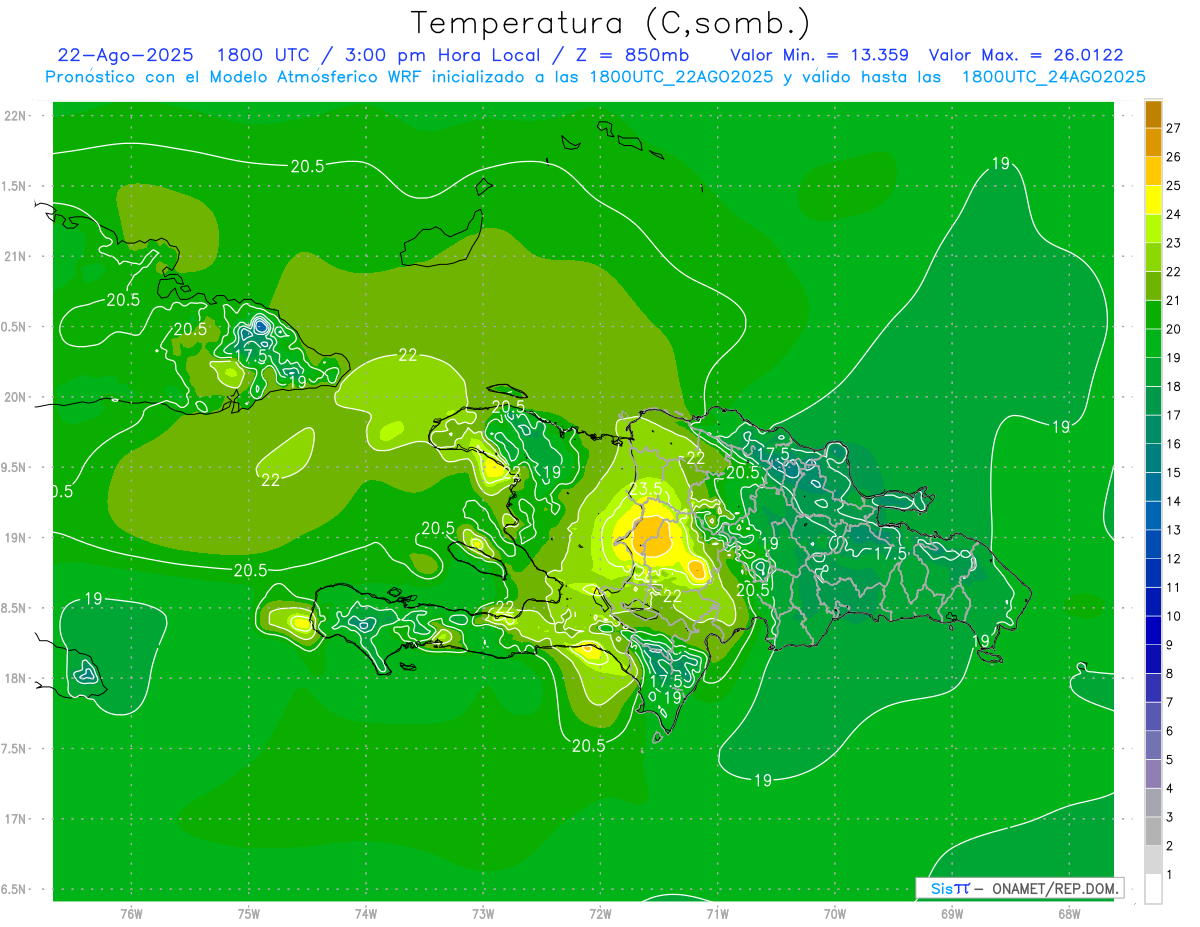Image resolution: width=1200 pixels, height=927 pixels.
Task: Click the '23.5' contour label over central Hispaniola
Action: tap(648, 488)
